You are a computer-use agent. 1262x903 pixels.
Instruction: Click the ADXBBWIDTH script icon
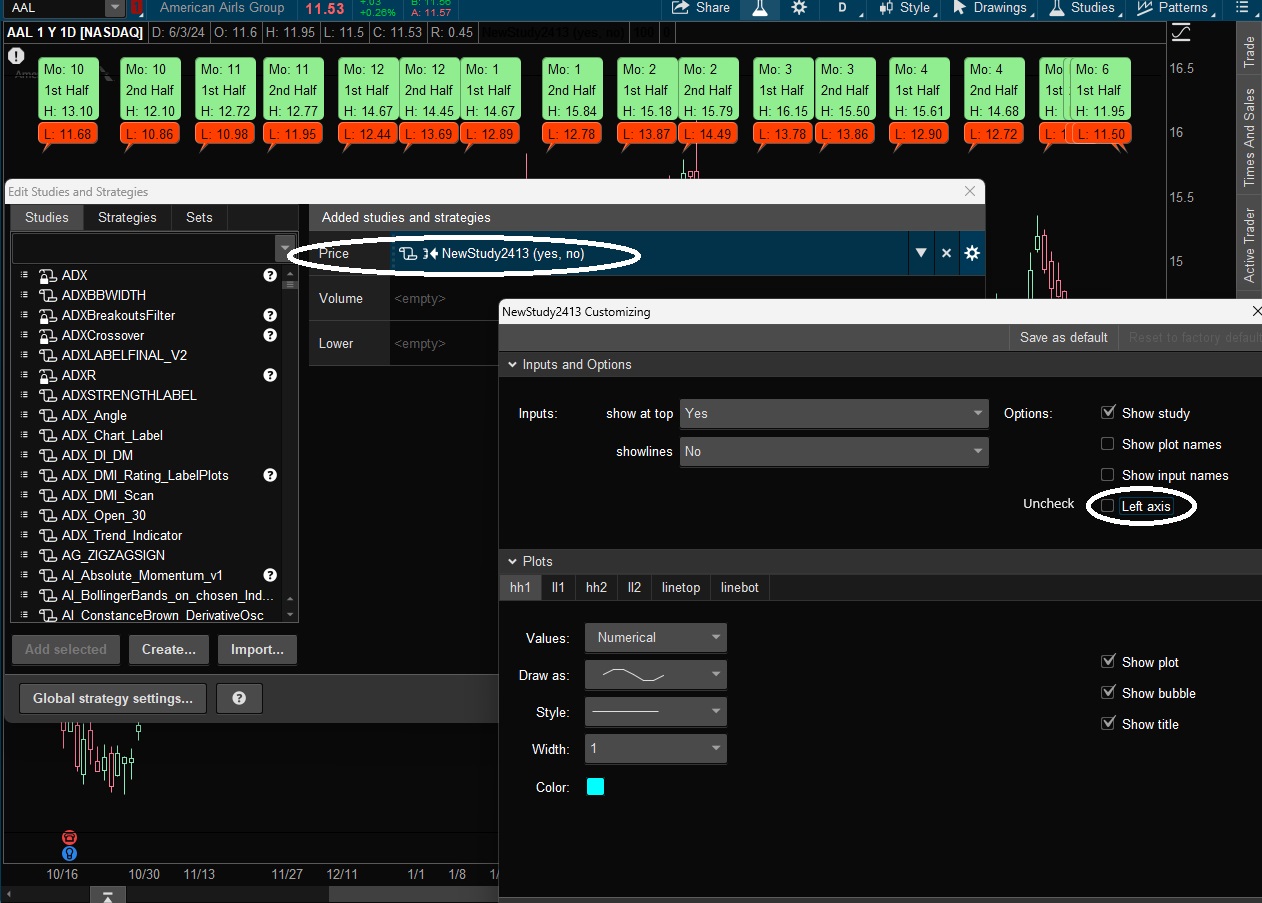coord(47,295)
